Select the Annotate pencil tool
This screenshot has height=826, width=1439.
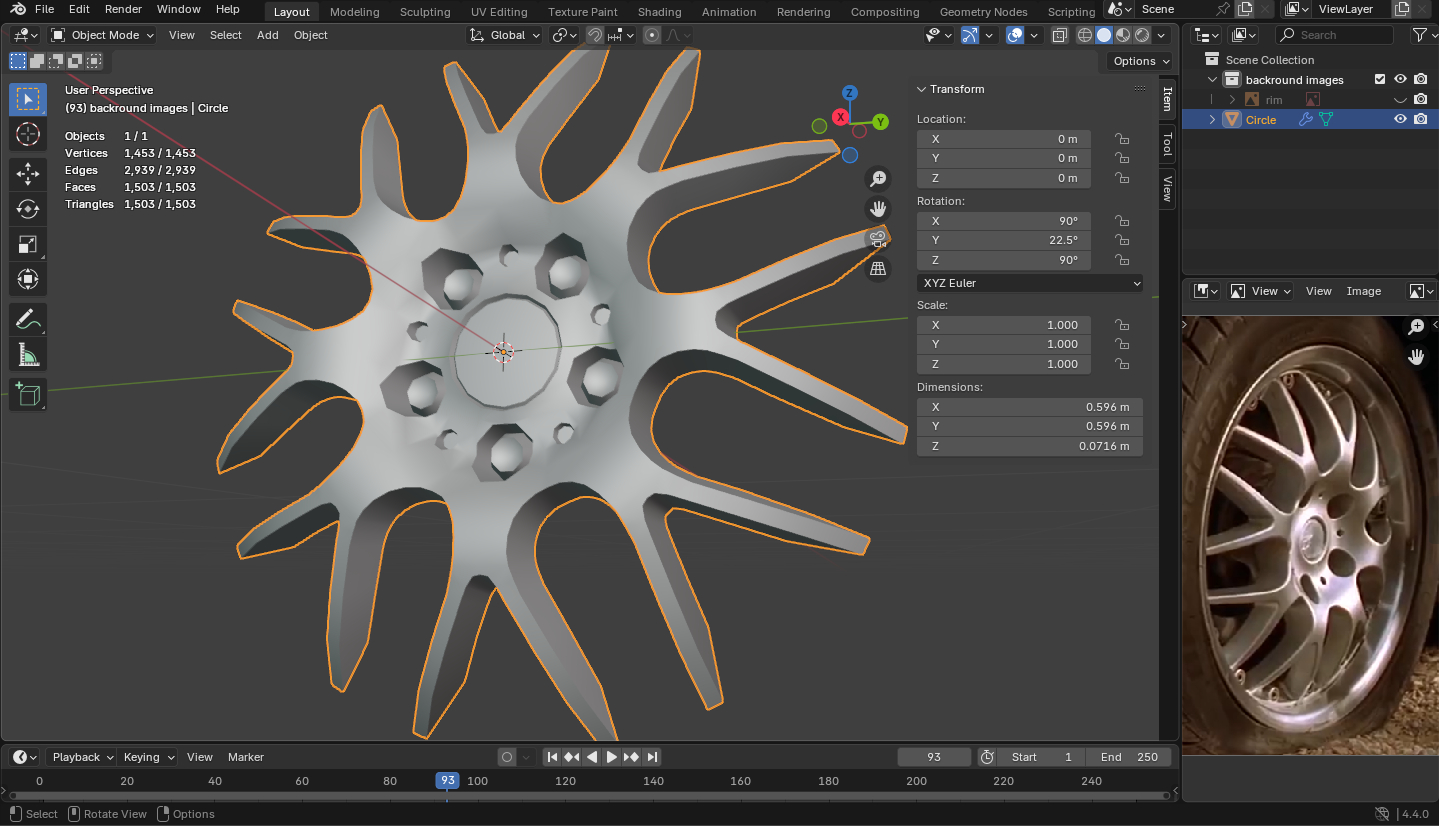(x=28, y=320)
